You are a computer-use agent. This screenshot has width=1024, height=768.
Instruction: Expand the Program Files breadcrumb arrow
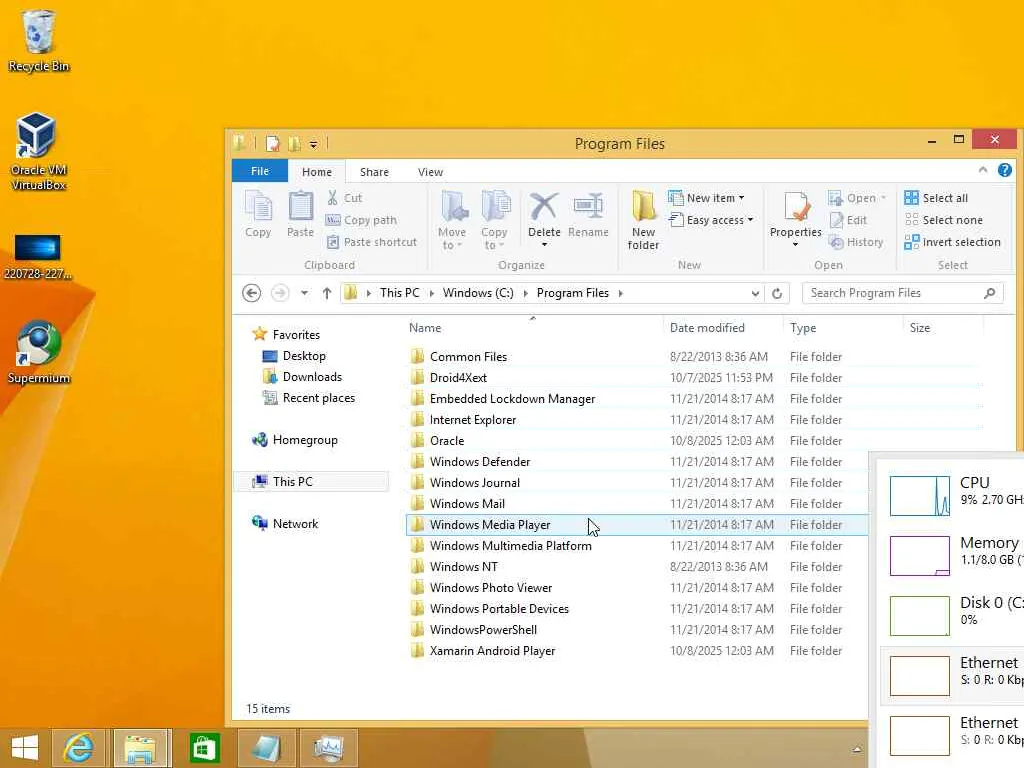[620, 293]
